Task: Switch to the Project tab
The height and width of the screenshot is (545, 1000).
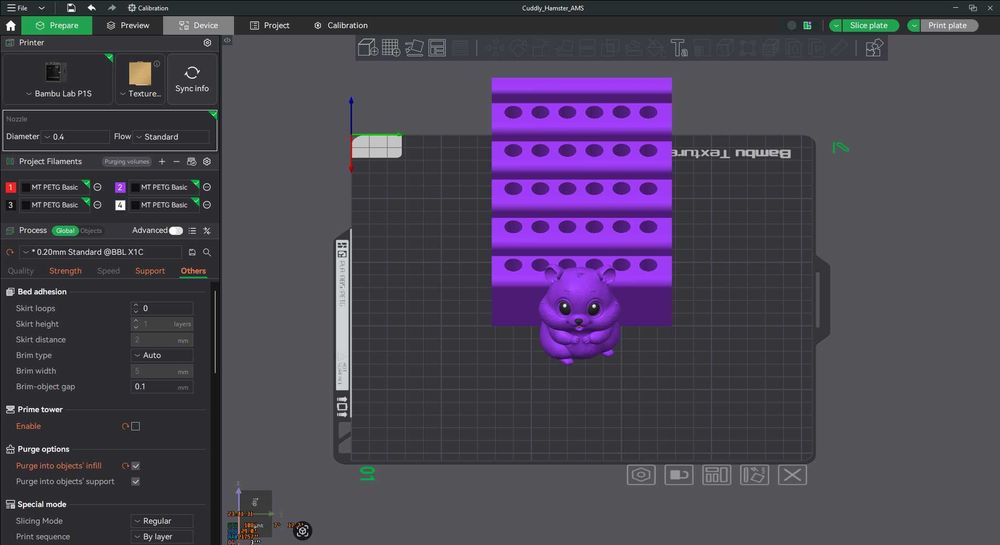Action: click(270, 25)
